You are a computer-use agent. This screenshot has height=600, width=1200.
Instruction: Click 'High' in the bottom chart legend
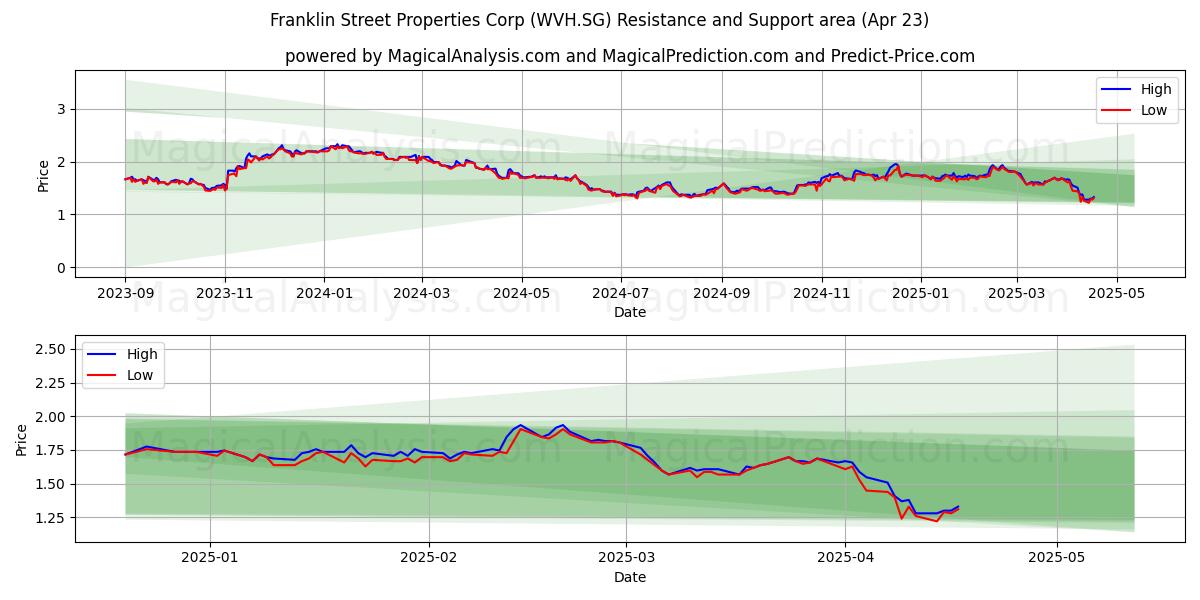(142, 355)
